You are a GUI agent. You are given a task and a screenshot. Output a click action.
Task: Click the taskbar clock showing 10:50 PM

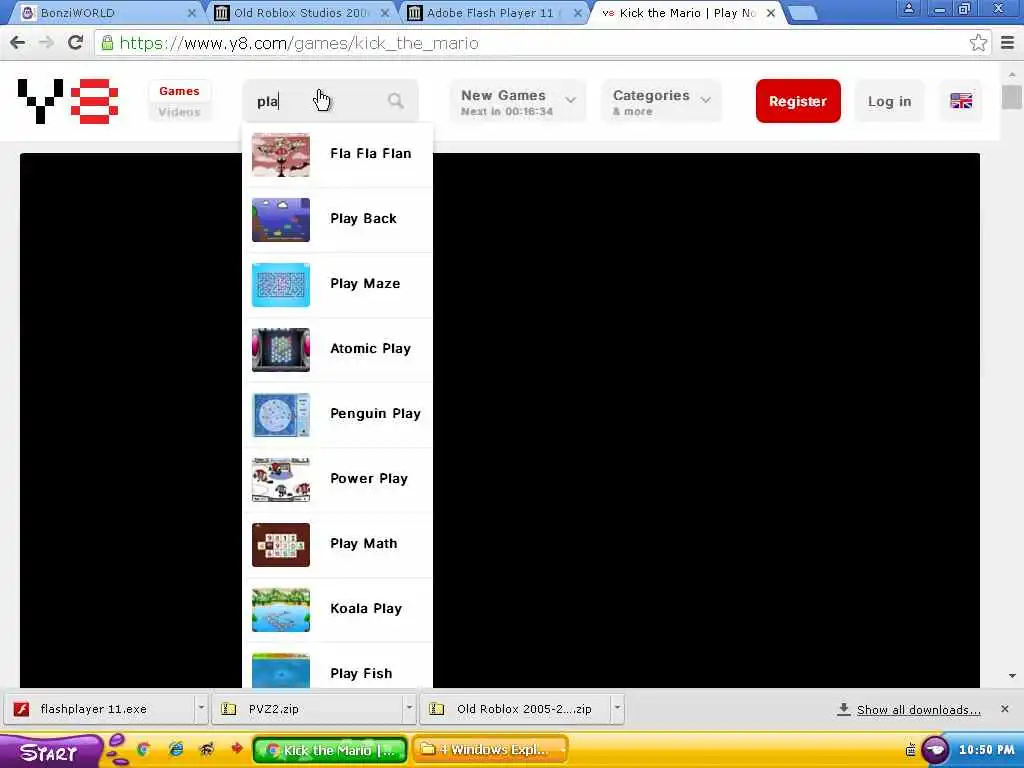[986, 750]
